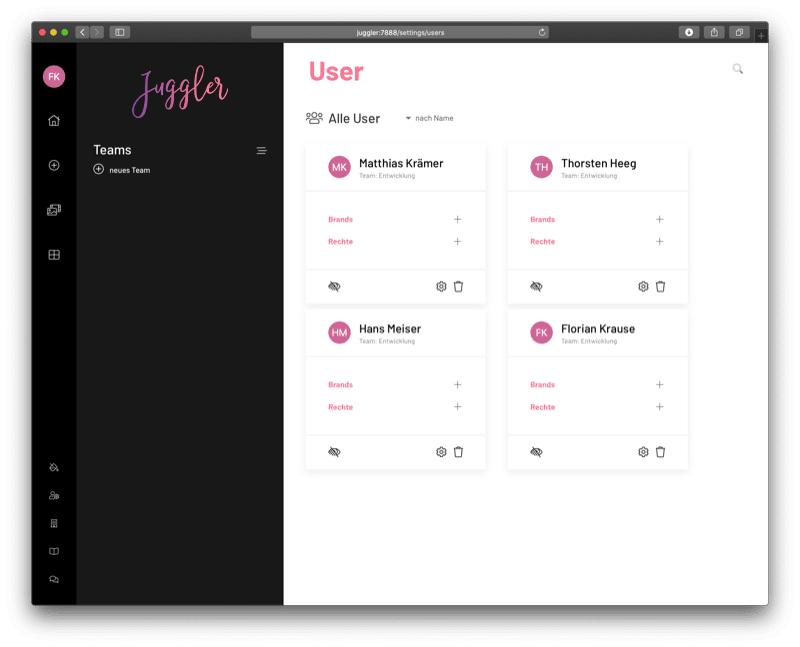
Task: Click the home icon in left sidebar
Action: click(54, 121)
